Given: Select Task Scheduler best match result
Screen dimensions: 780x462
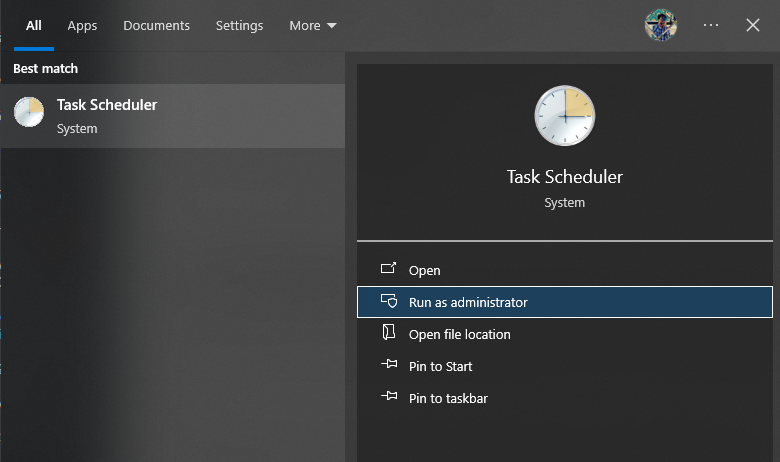Looking at the screenshot, I should [x=173, y=116].
